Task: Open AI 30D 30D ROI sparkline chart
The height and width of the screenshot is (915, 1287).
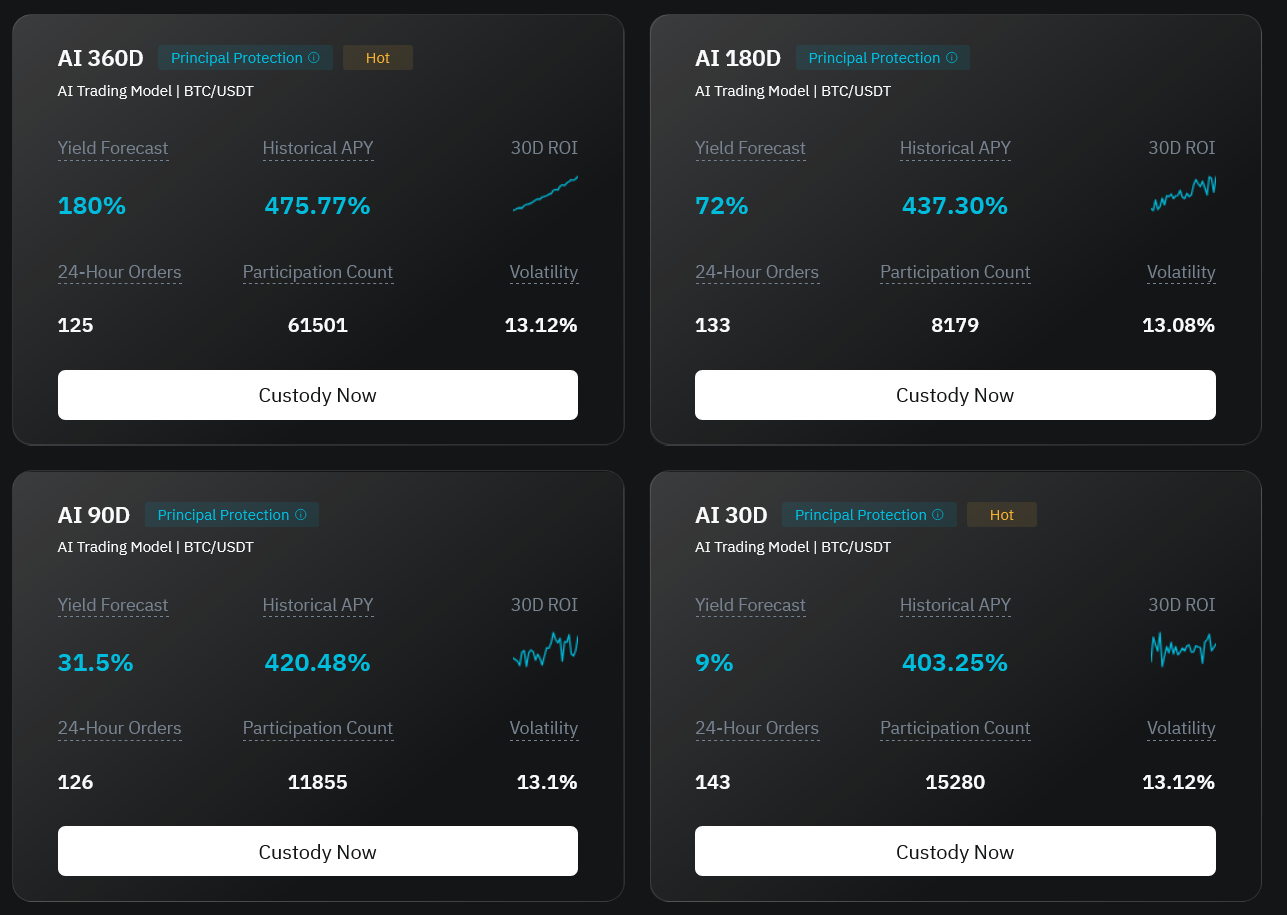Action: [1183, 650]
